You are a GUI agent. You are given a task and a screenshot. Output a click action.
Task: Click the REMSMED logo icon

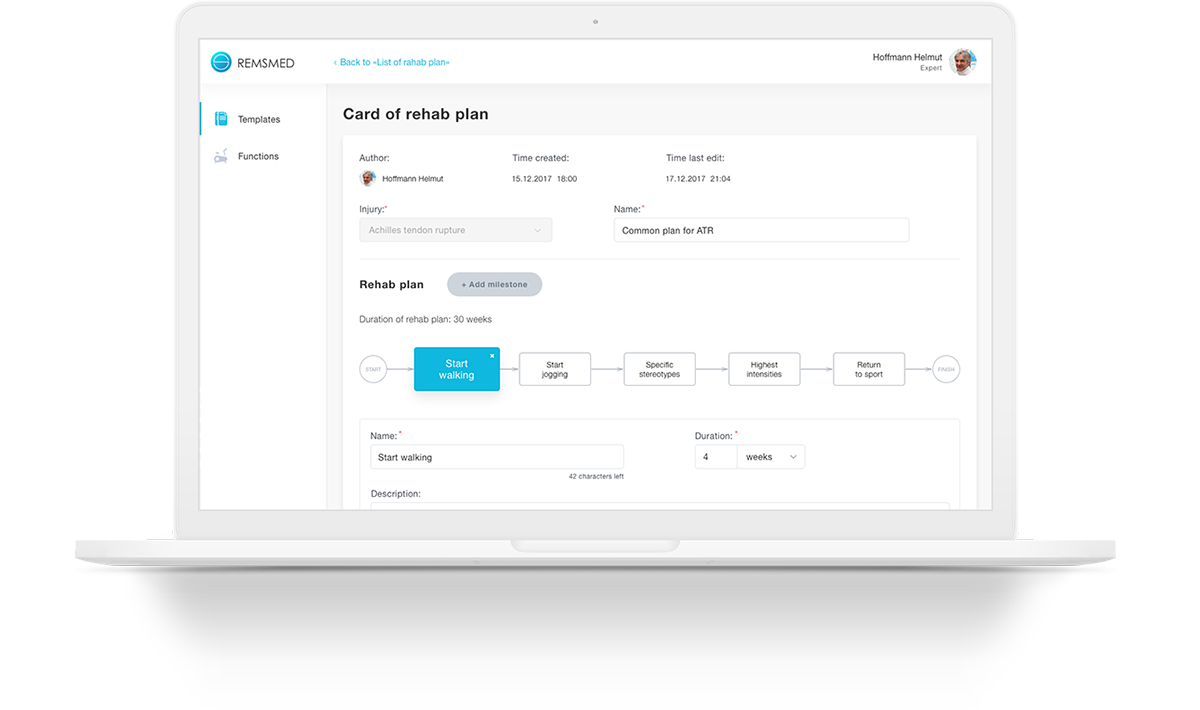221,62
